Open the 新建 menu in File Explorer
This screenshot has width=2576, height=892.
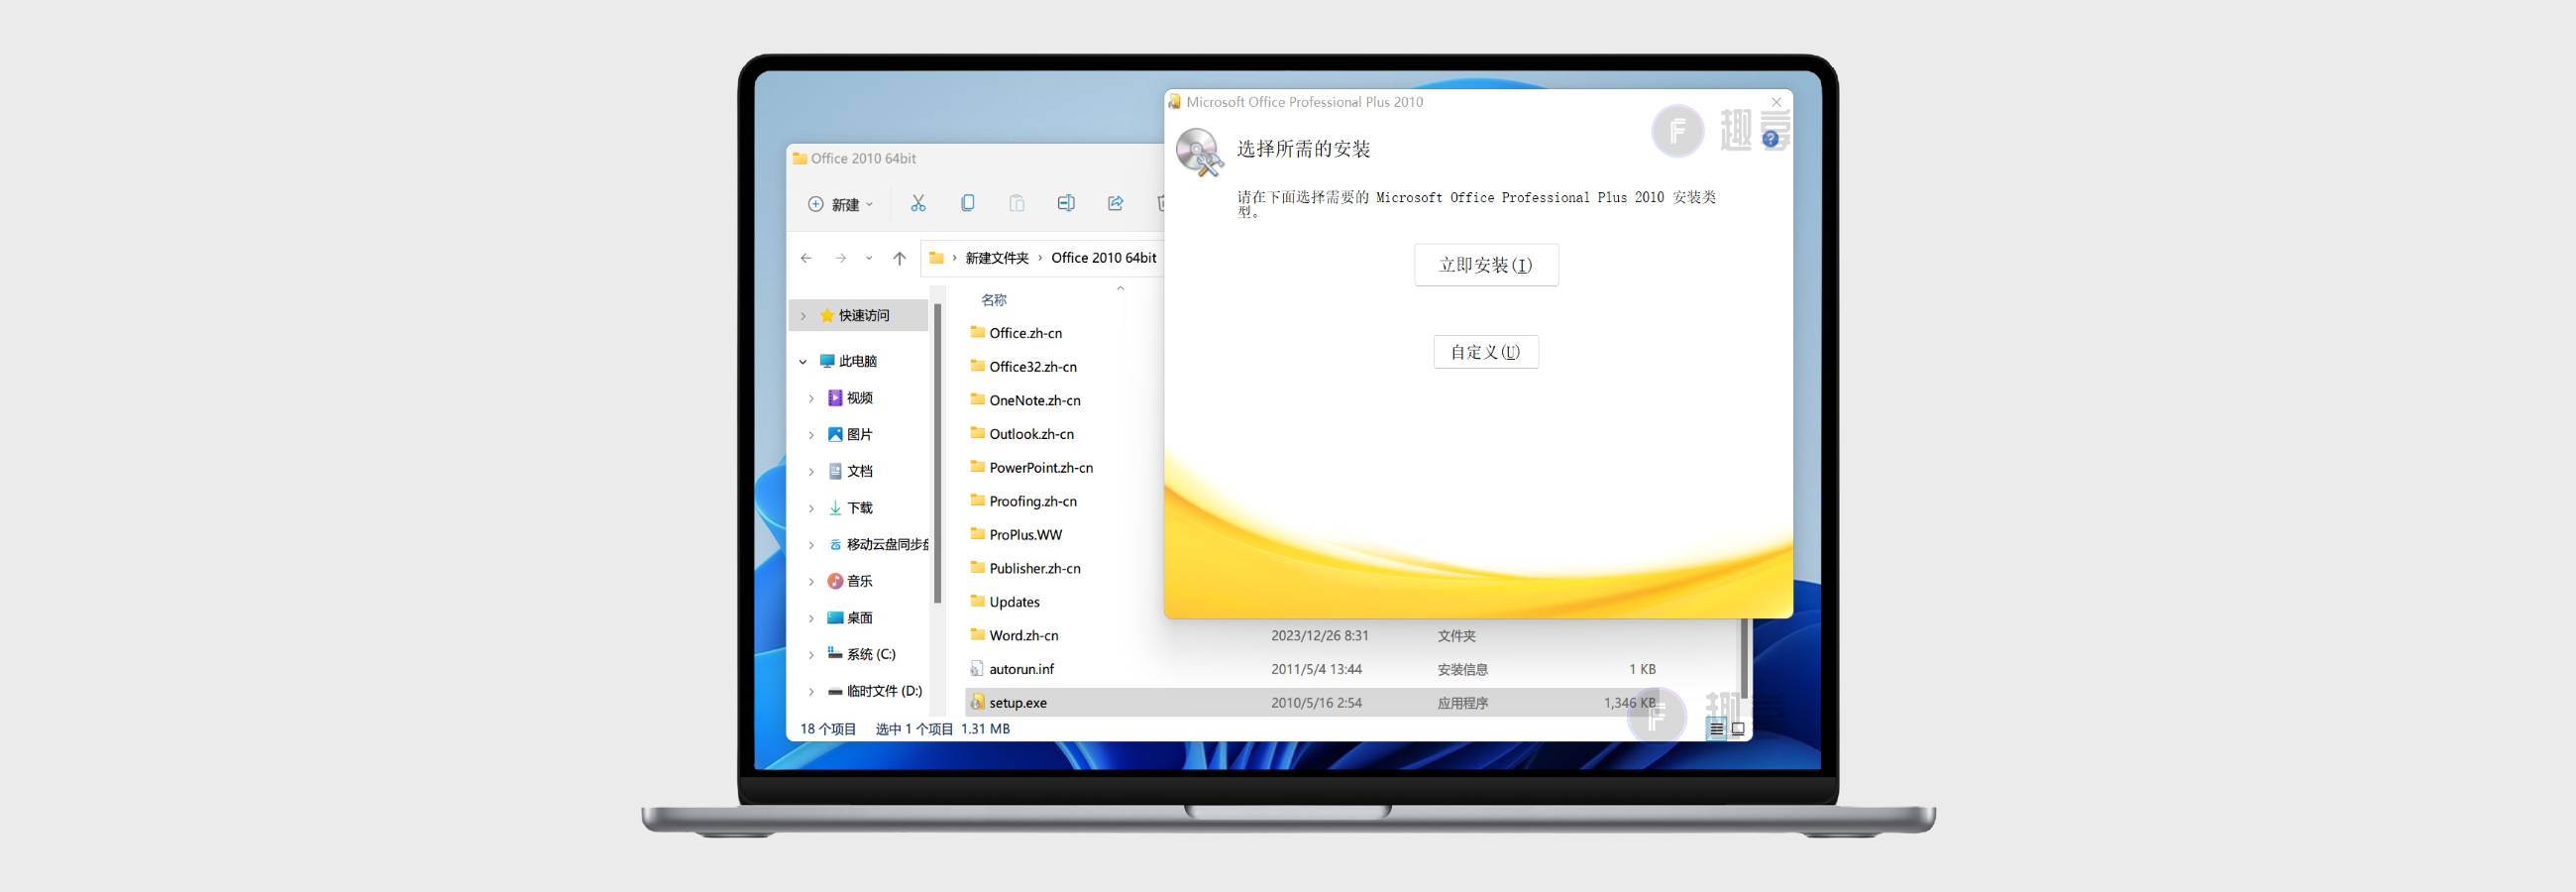841,204
